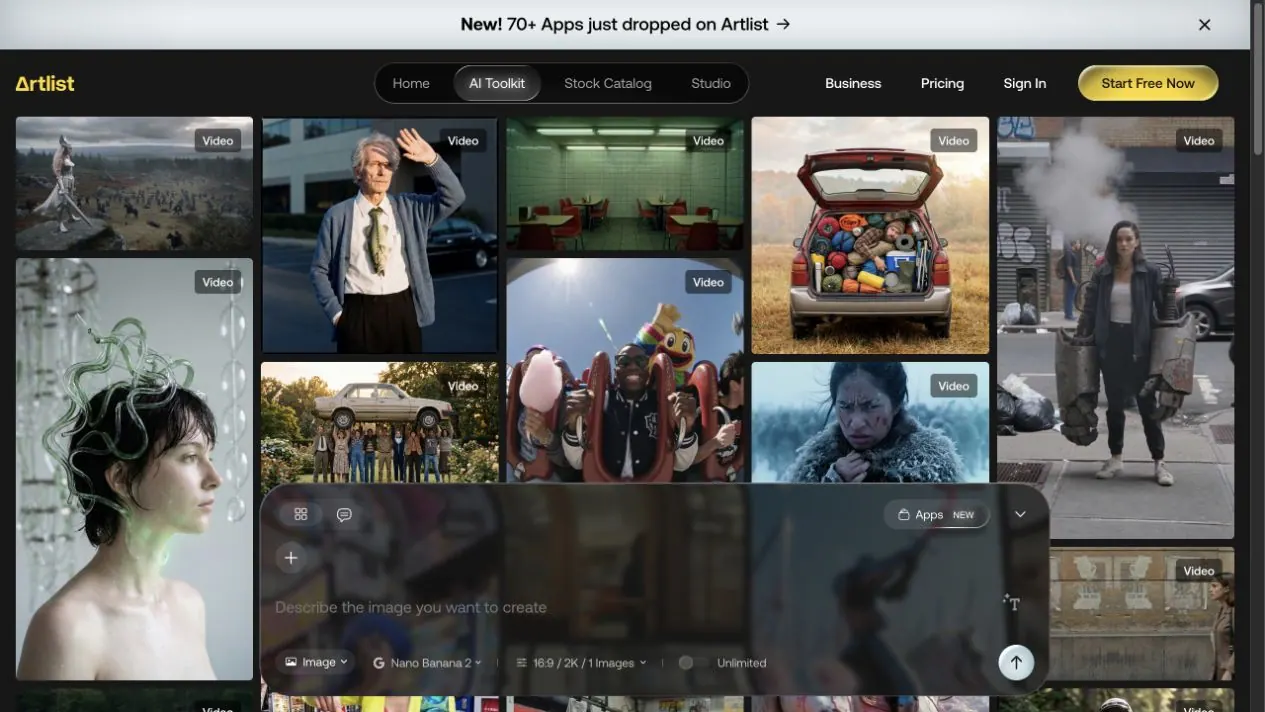This screenshot has width=1265, height=712.
Task: Open the woman with glass snake hair video
Action: [x=134, y=469]
